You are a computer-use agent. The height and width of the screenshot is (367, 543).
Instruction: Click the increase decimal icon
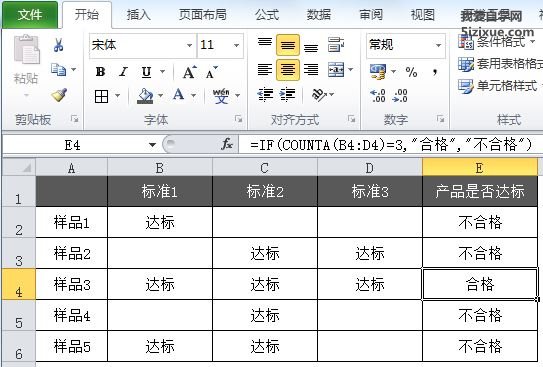tap(378, 95)
